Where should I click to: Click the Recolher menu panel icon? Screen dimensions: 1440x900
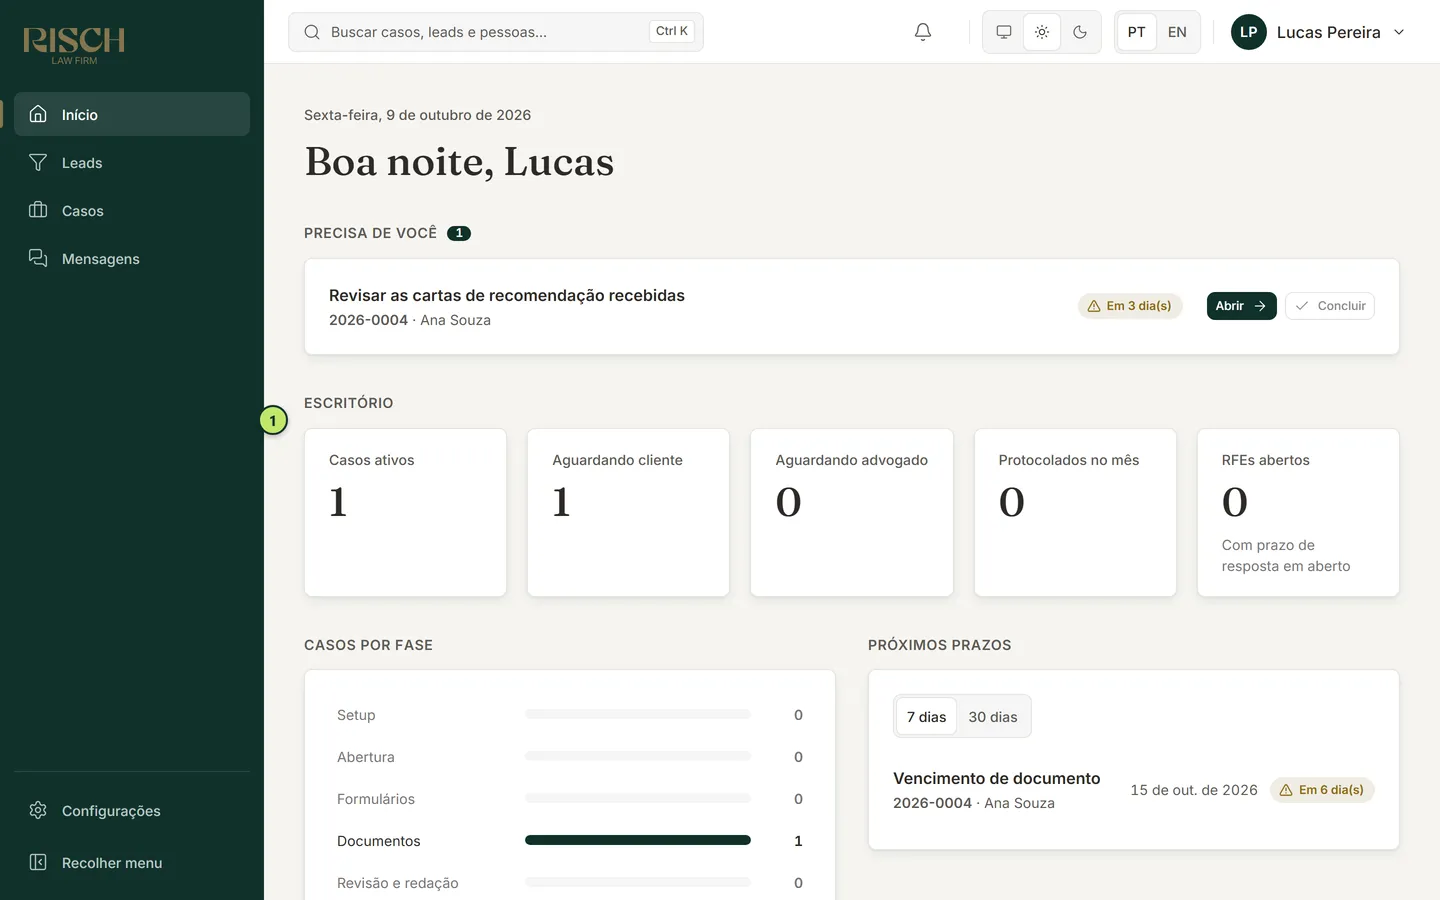tap(38, 862)
